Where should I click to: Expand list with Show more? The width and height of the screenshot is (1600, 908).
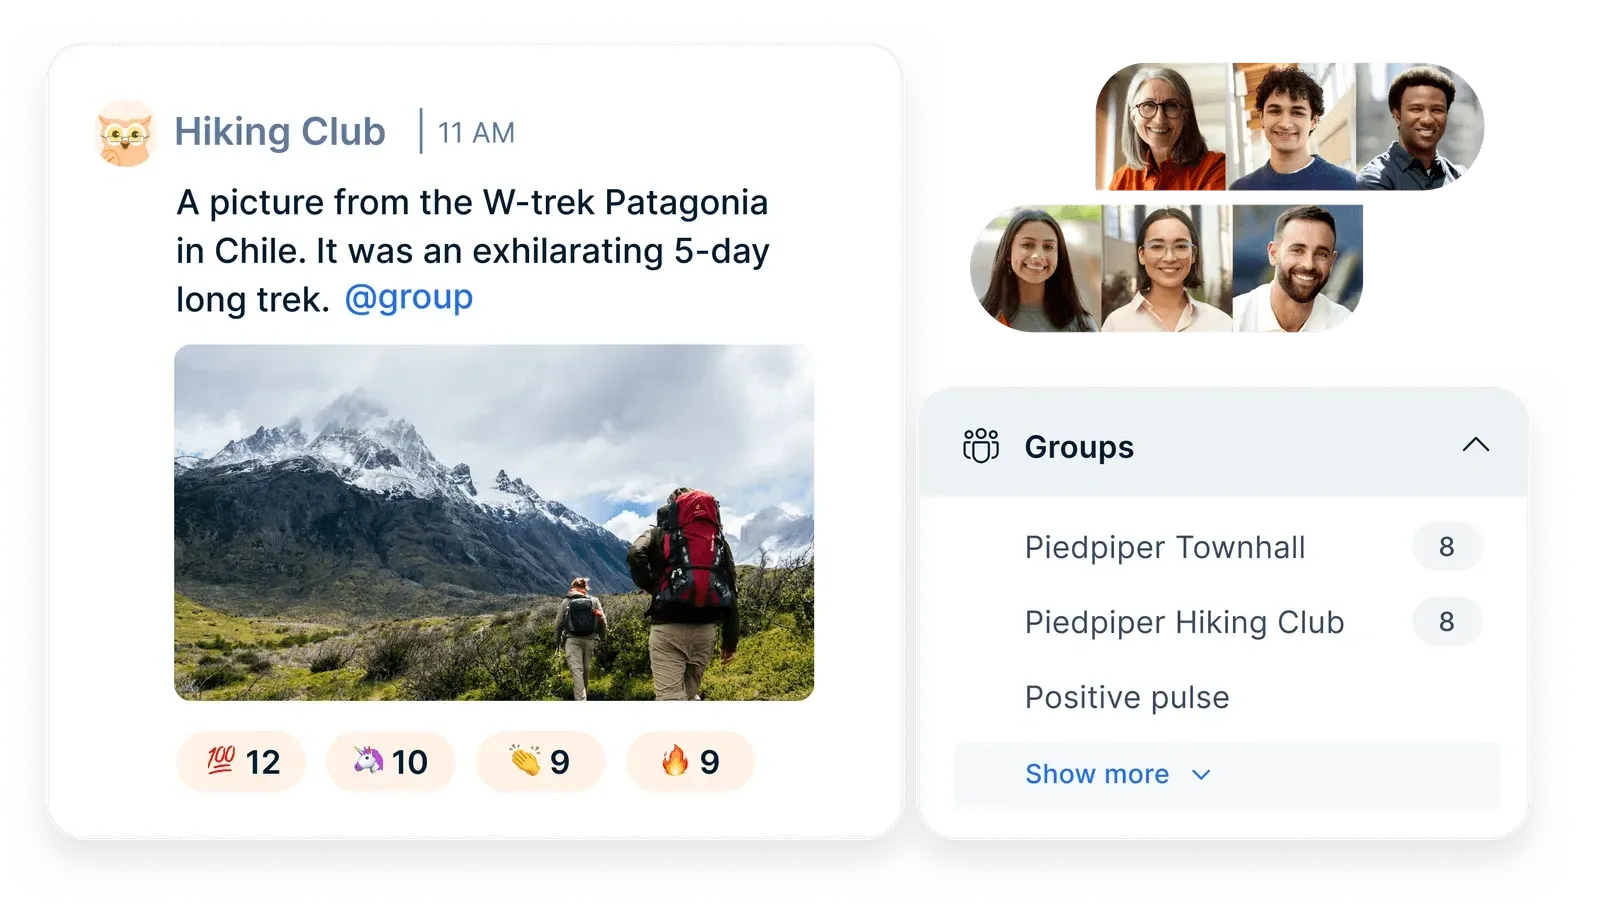[x=1097, y=774]
